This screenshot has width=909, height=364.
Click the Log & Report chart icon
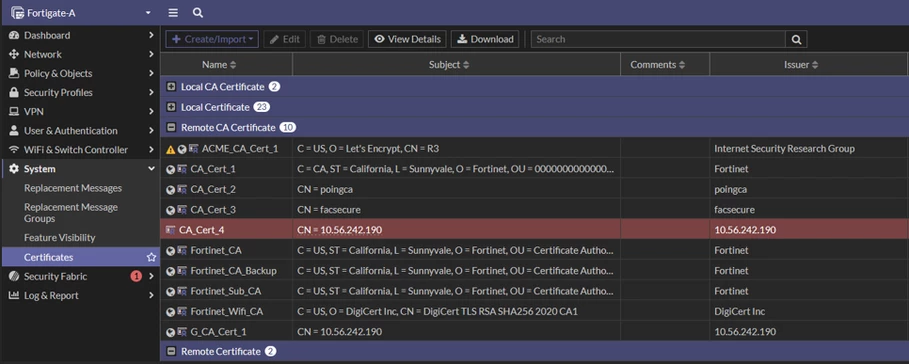coord(14,296)
